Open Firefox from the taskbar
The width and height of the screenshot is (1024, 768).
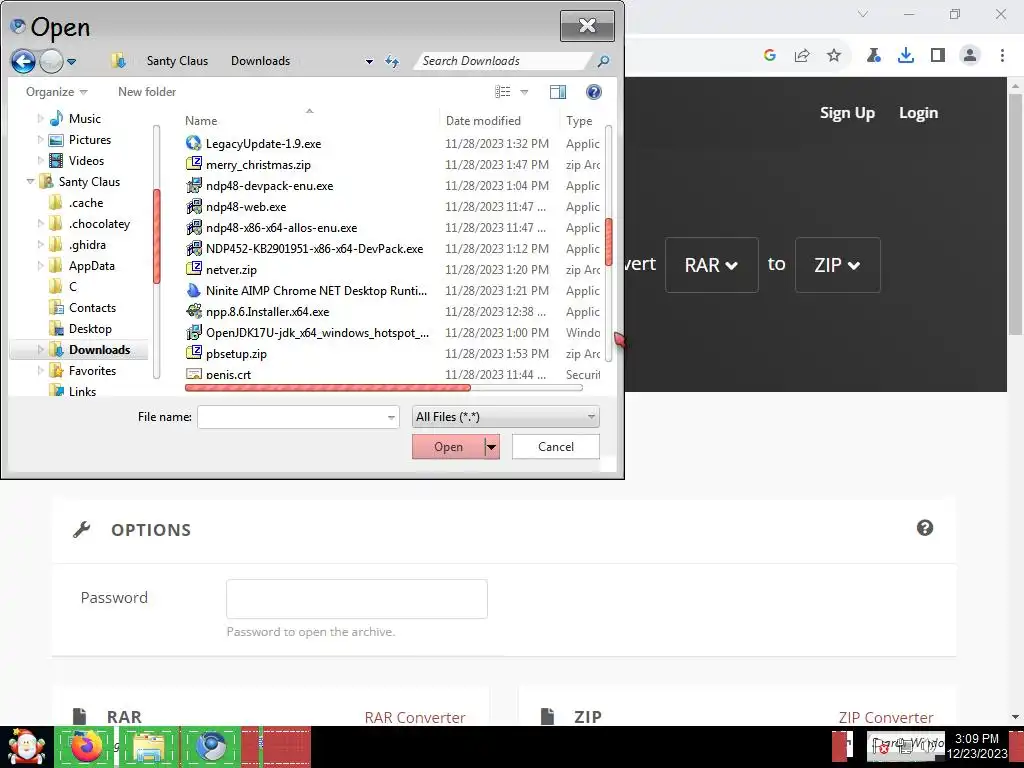click(x=86, y=747)
